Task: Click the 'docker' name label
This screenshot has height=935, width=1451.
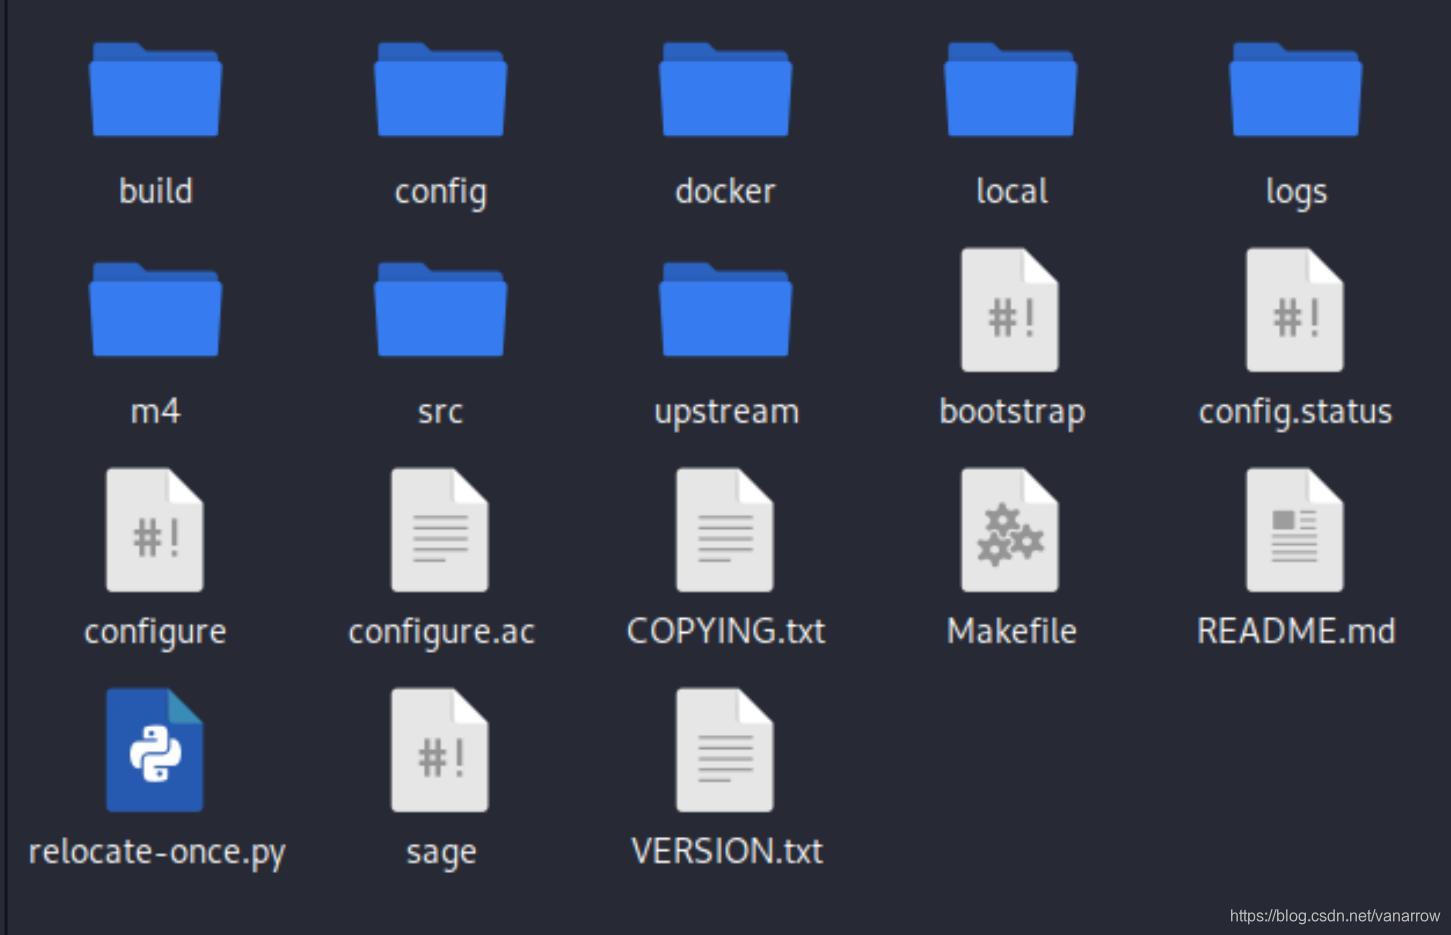Action: tap(725, 190)
